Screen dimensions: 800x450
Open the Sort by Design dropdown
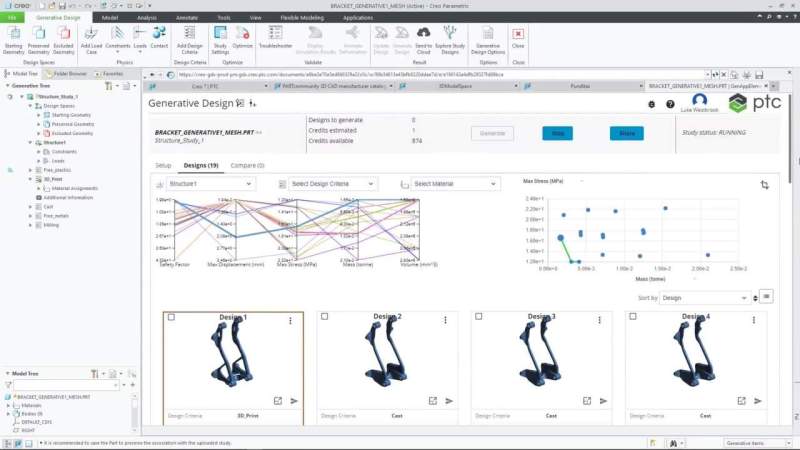[x=704, y=298]
